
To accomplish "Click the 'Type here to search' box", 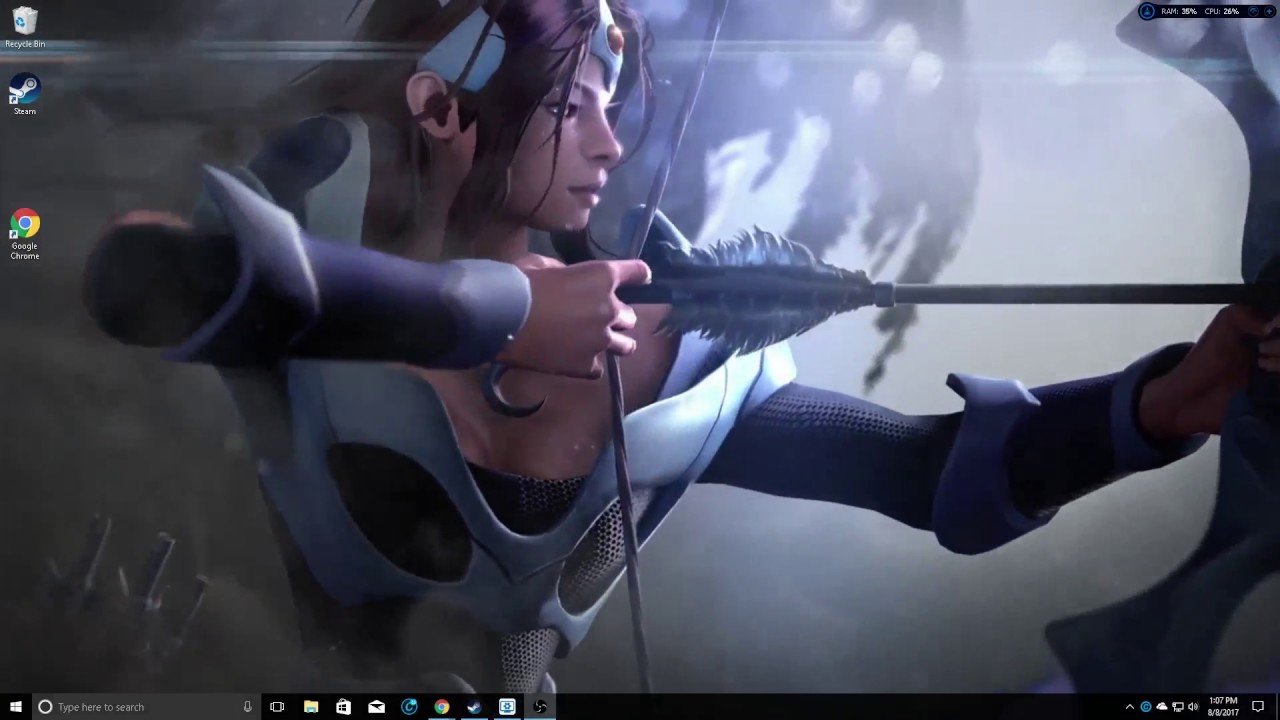I will [x=146, y=707].
